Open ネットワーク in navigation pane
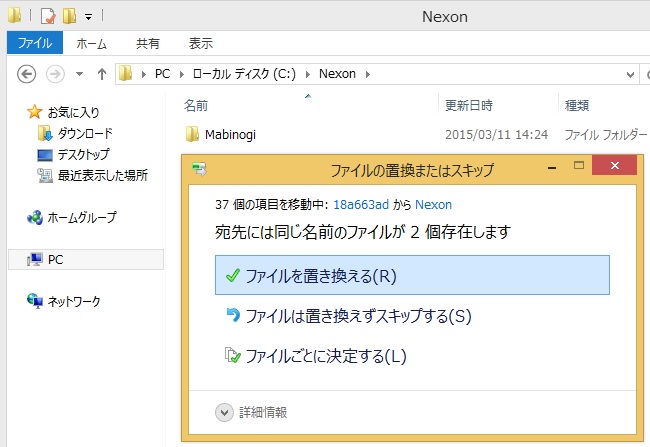 point(74,301)
